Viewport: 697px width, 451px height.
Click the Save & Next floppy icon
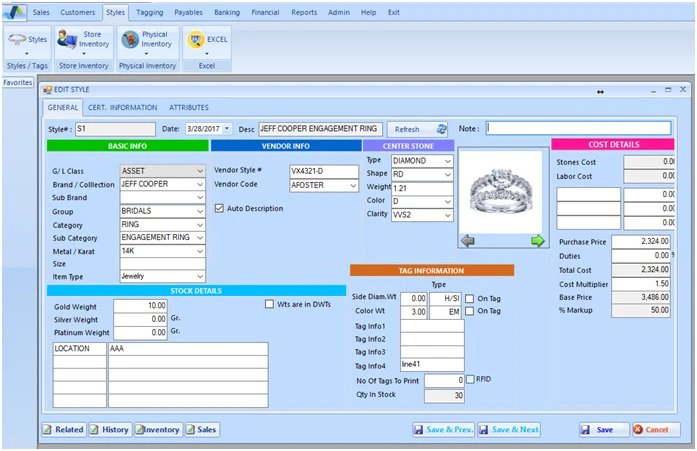[484, 430]
